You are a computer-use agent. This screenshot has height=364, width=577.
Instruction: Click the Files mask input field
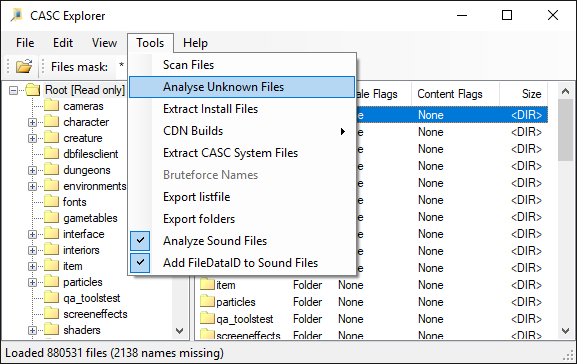click(x=121, y=67)
